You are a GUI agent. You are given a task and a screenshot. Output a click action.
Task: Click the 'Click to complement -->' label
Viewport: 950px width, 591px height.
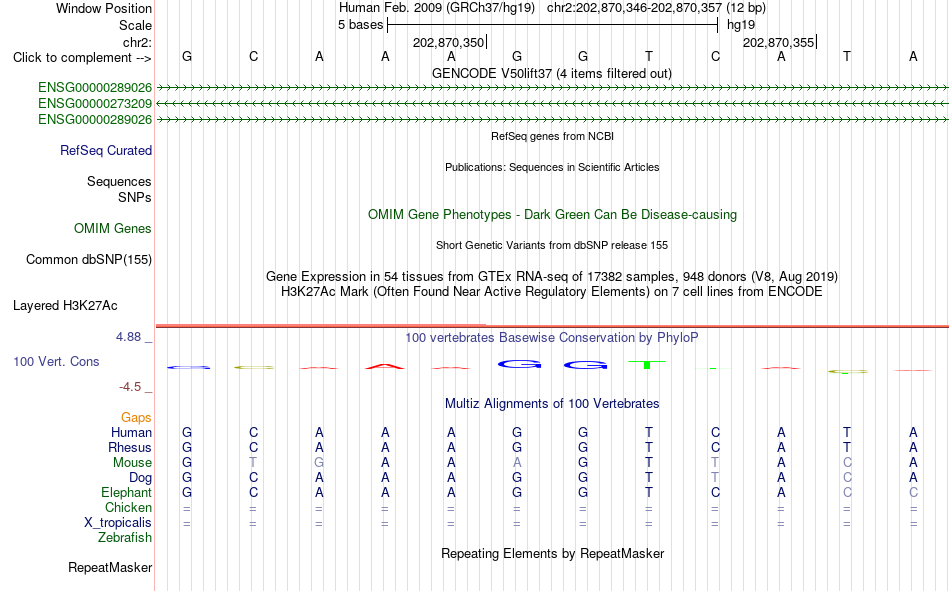[x=82, y=58]
